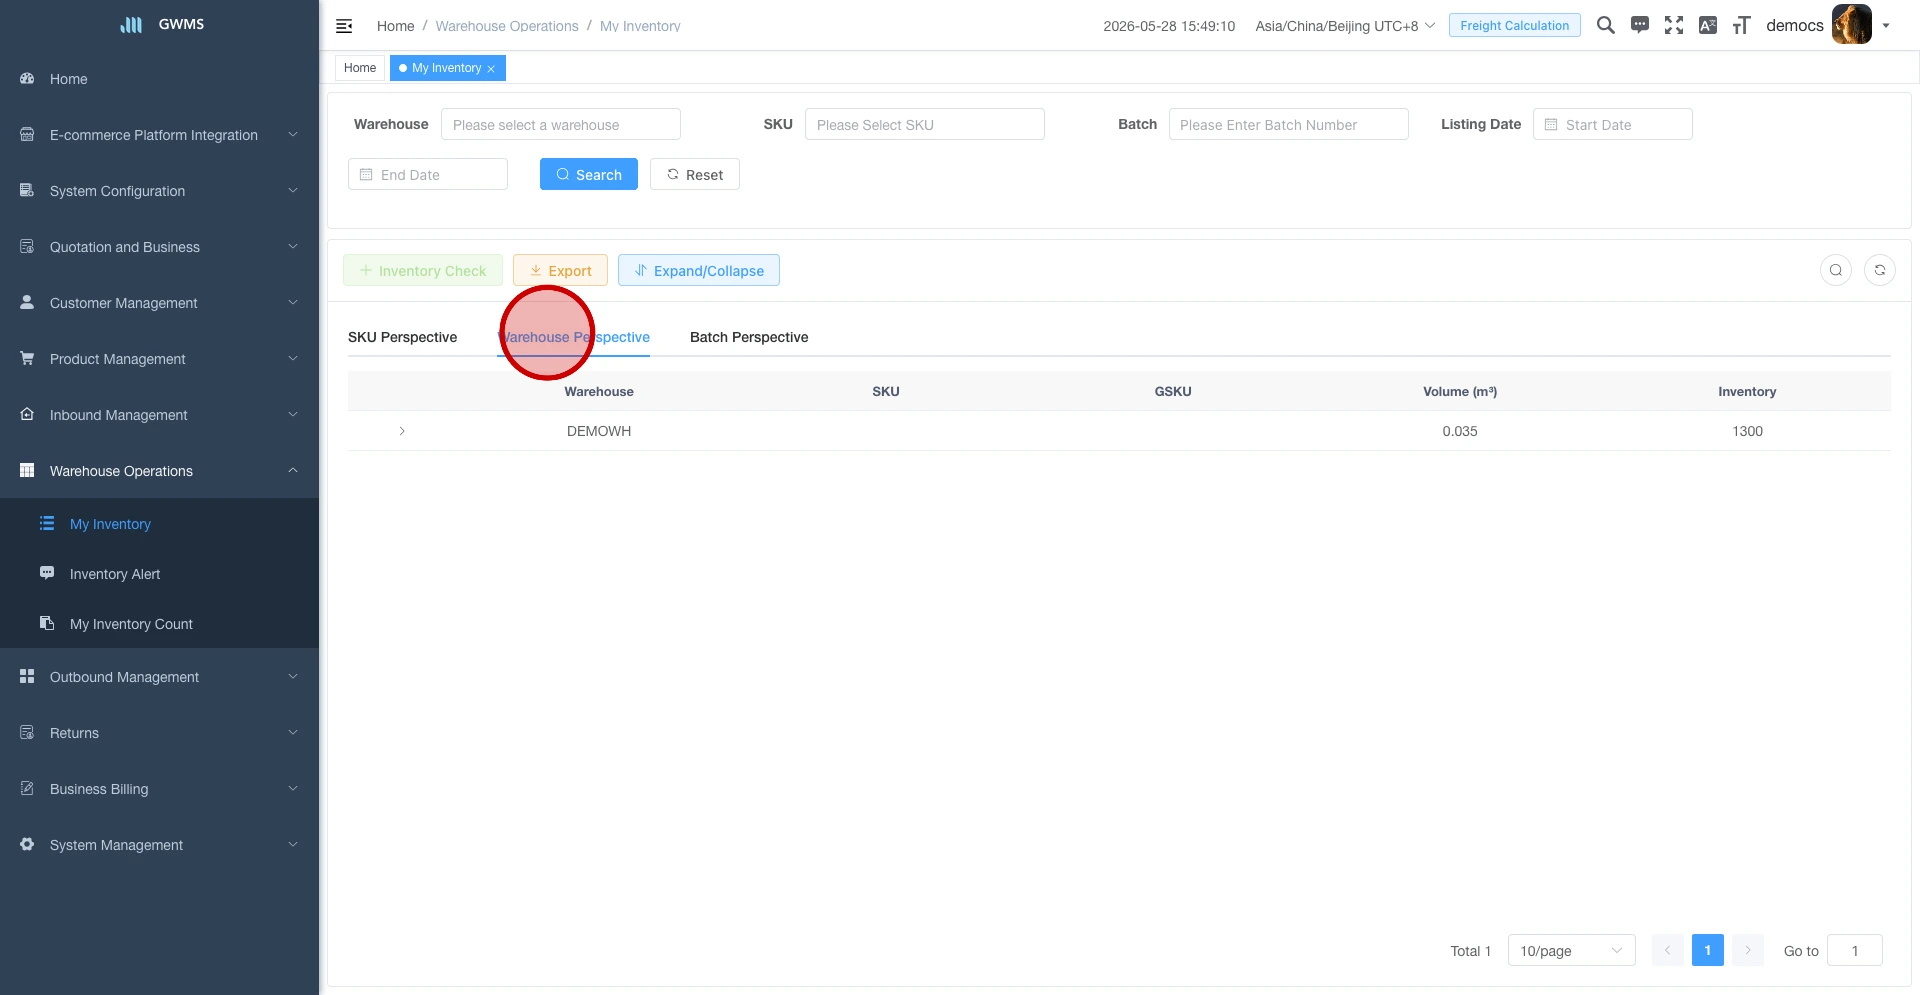Open the font size adjustment icon
This screenshot has width=1920, height=995.
click(1741, 25)
